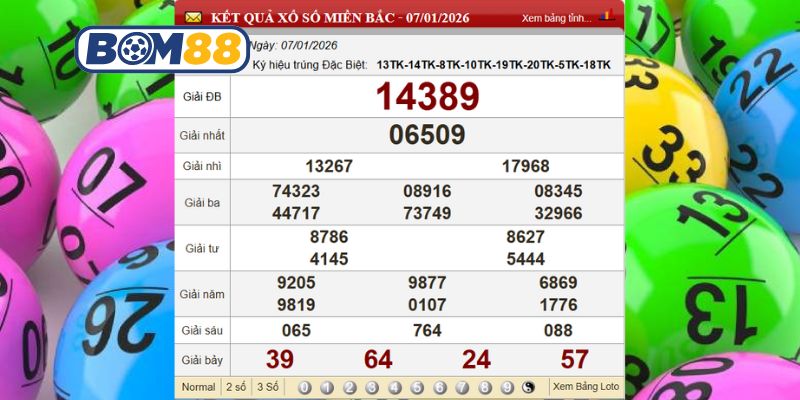Screen dimensions: 800x400
Task: Click sixth prize number 088
Action: click(x=558, y=331)
